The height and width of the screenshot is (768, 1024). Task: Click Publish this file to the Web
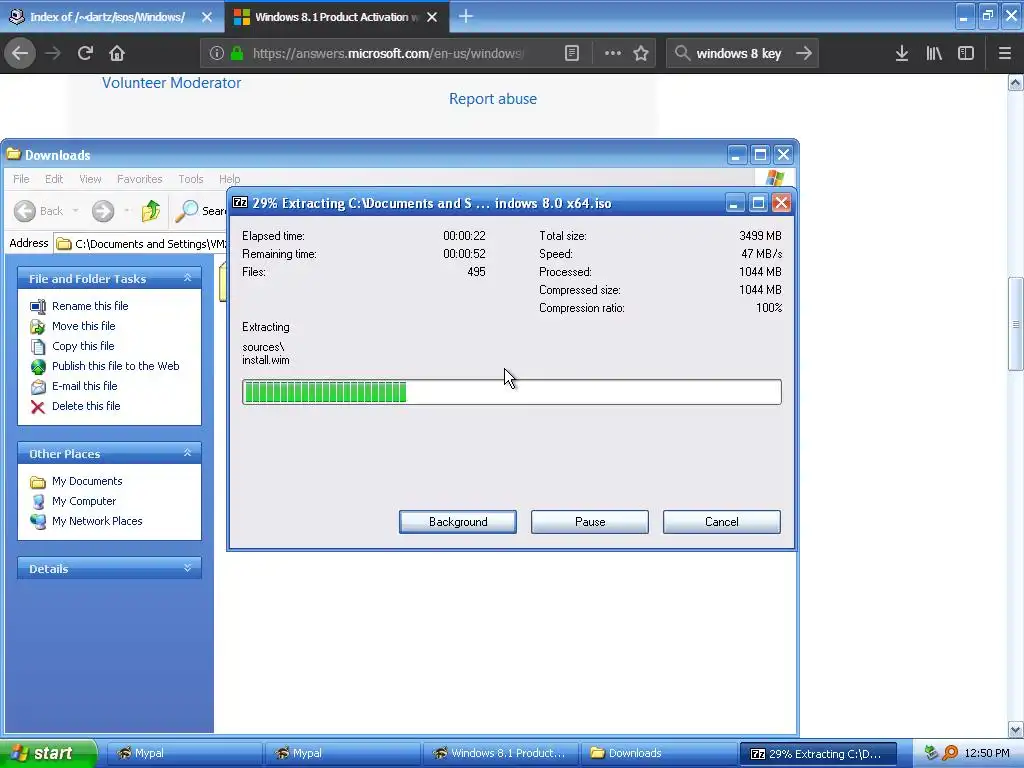116,366
